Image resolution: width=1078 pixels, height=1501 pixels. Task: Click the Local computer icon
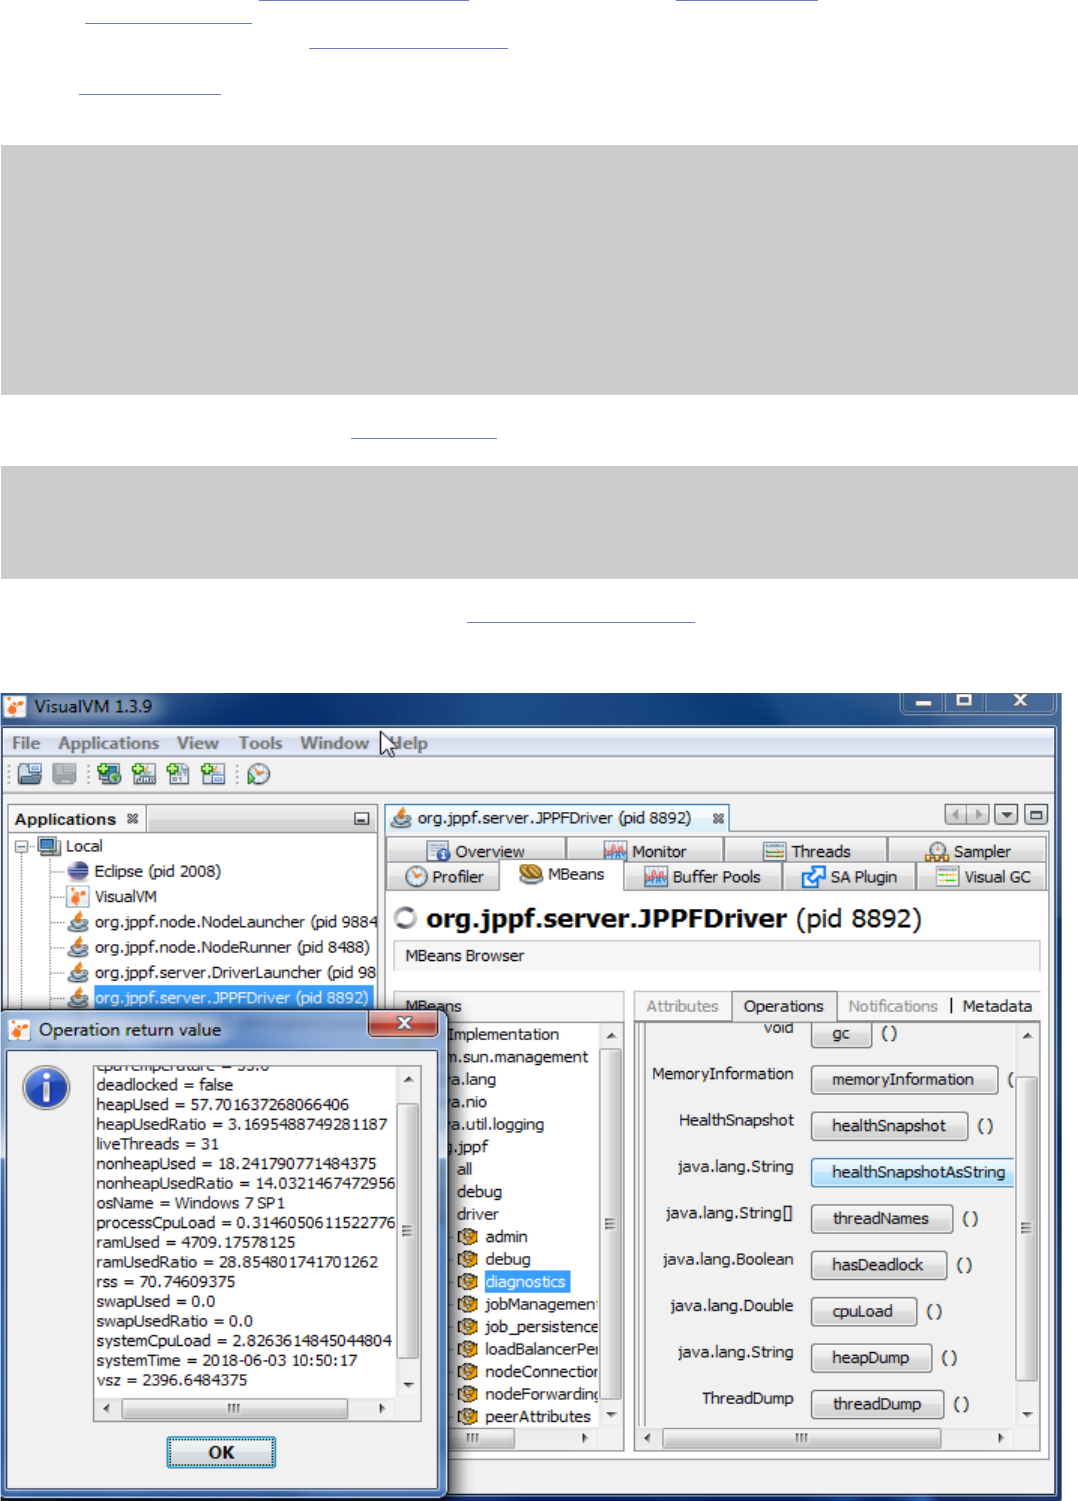(49, 846)
